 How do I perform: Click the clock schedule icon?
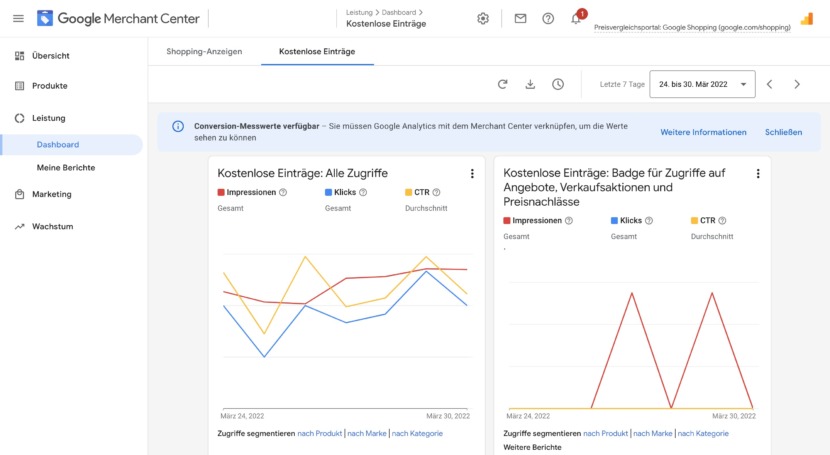558,84
